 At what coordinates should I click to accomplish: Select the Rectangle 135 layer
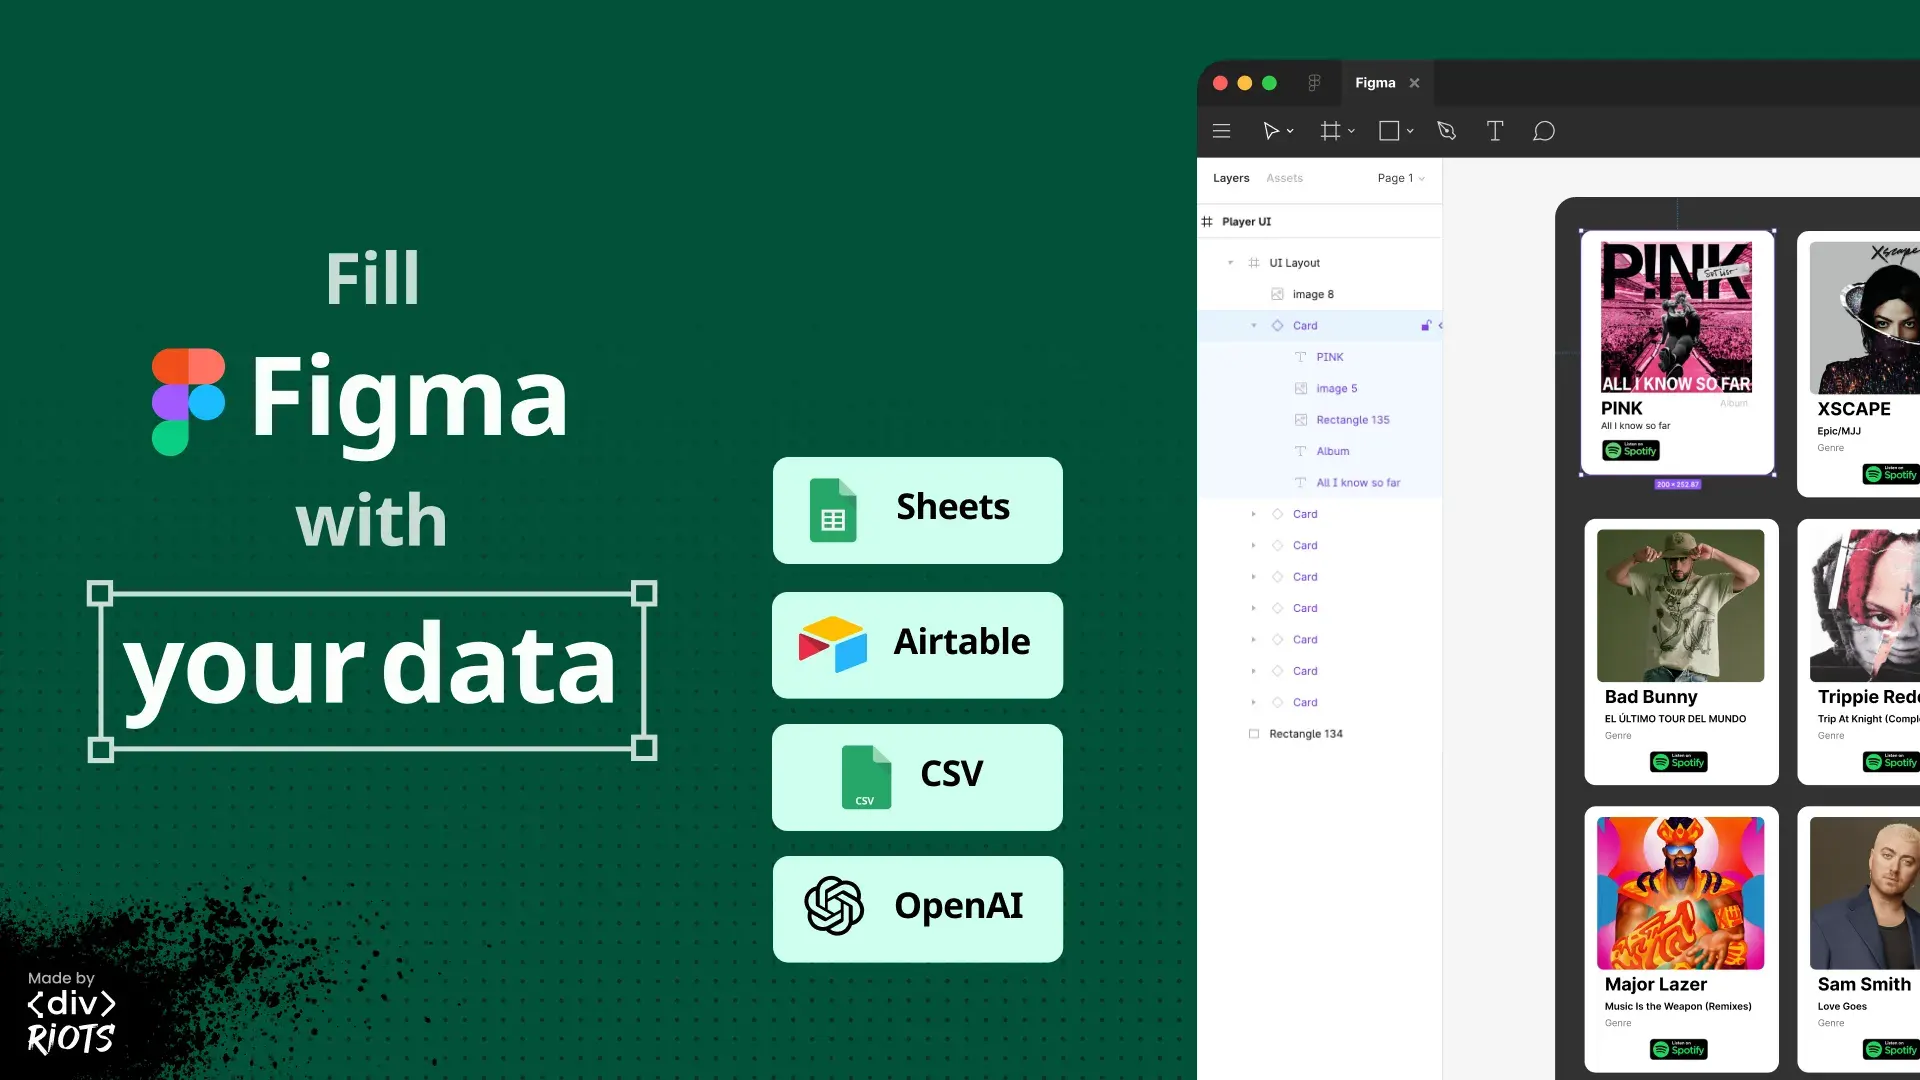click(1352, 420)
